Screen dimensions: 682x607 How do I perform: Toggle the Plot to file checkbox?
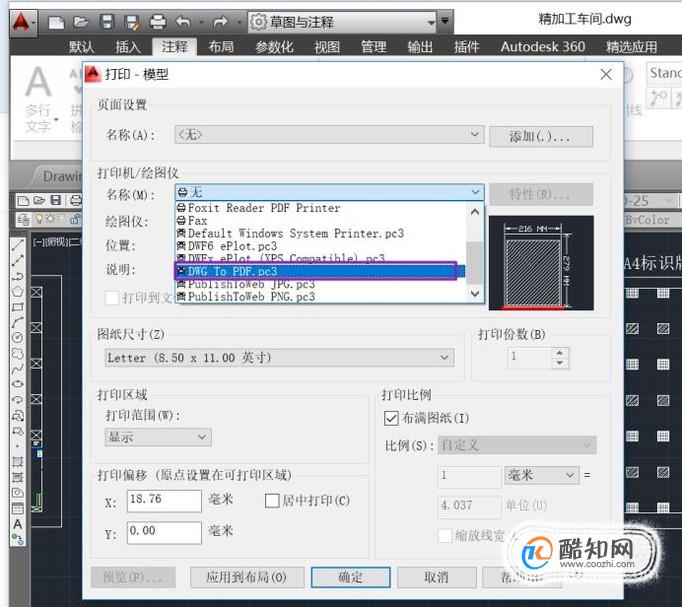click(112, 298)
